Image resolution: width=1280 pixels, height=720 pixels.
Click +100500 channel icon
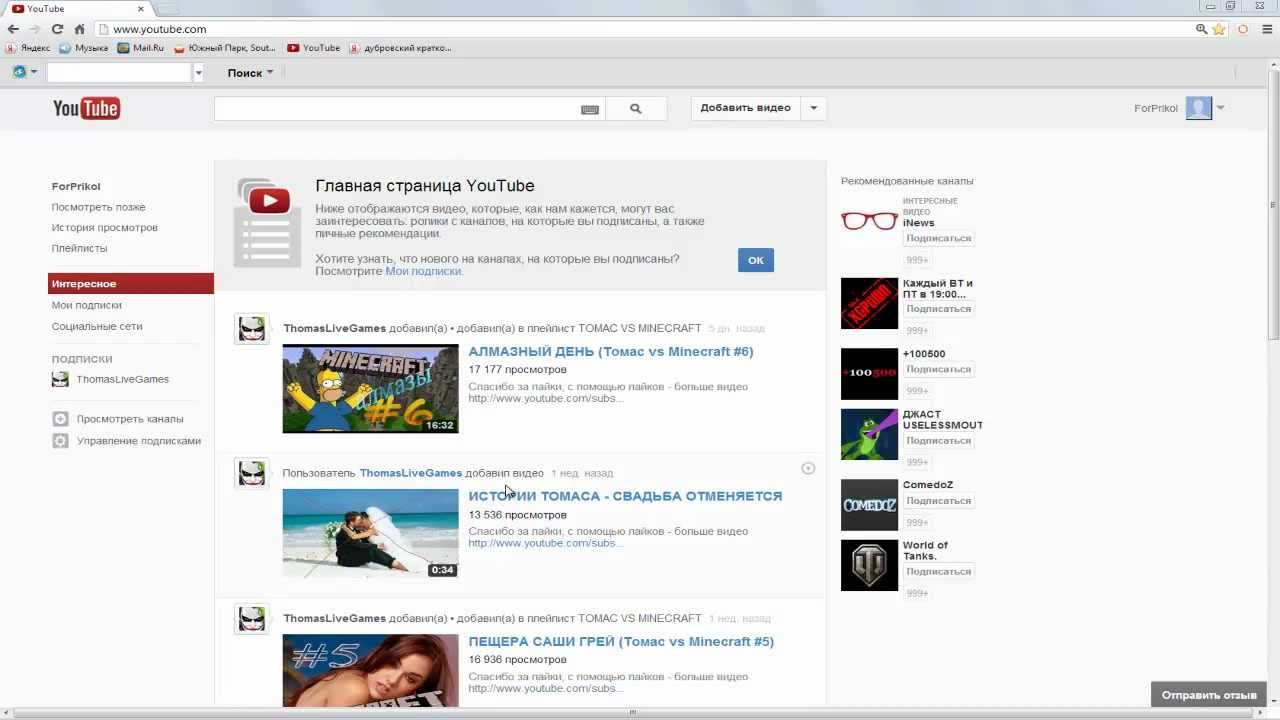click(869, 374)
